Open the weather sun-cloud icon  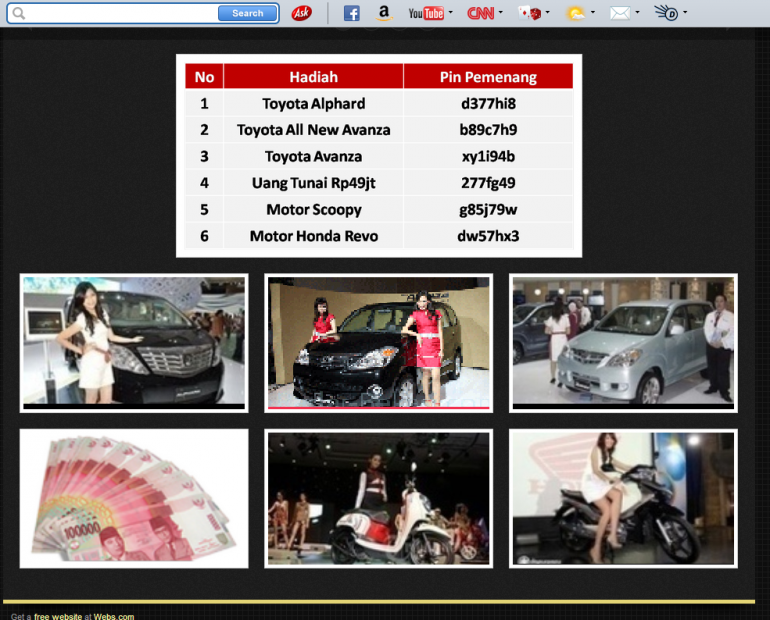click(x=576, y=13)
